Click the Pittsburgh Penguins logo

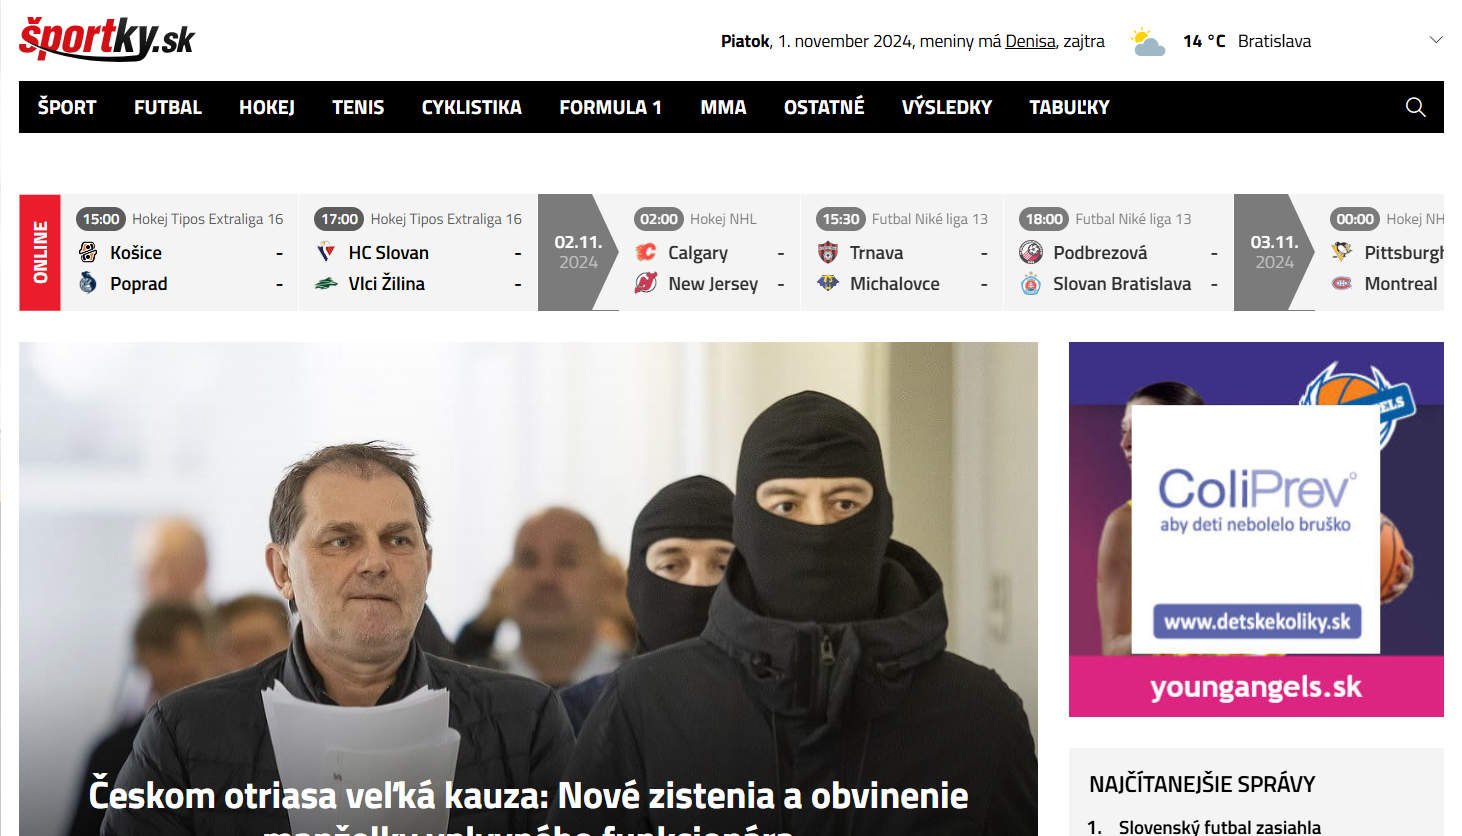(x=1342, y=253)
